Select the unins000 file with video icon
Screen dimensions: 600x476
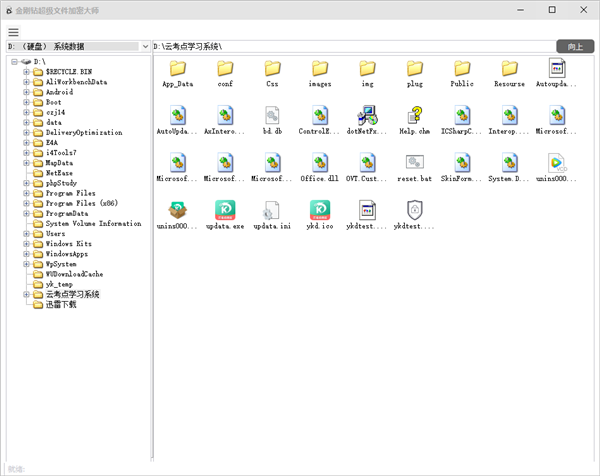click(x=557, y=163)
